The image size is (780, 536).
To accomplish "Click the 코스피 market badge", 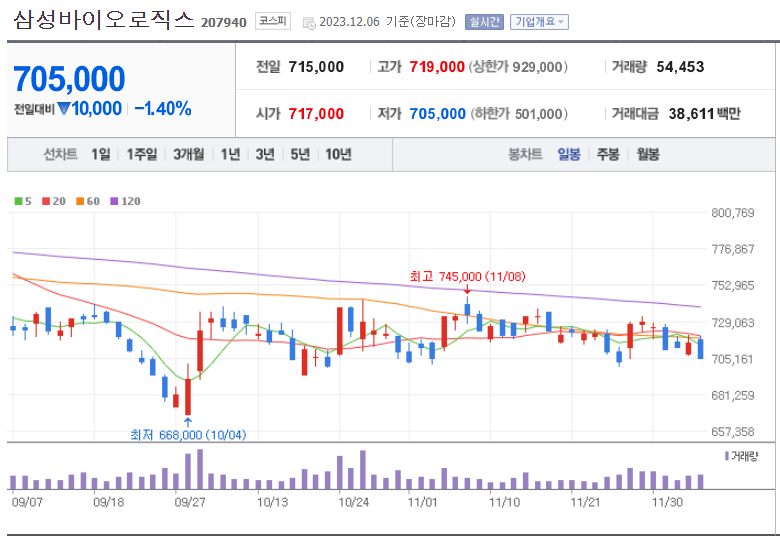I will coord(273,21).
